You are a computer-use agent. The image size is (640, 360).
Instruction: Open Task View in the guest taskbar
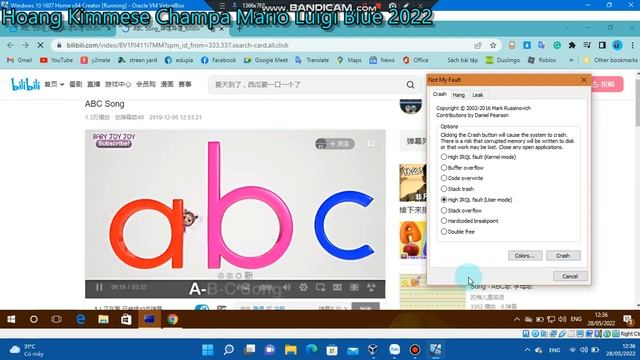coord(56,319)
